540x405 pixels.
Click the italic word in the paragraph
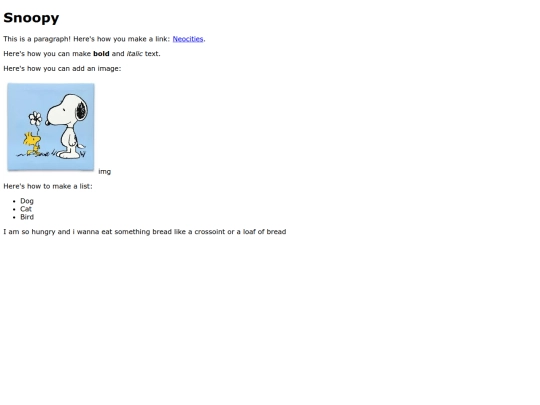click(135, 54)
